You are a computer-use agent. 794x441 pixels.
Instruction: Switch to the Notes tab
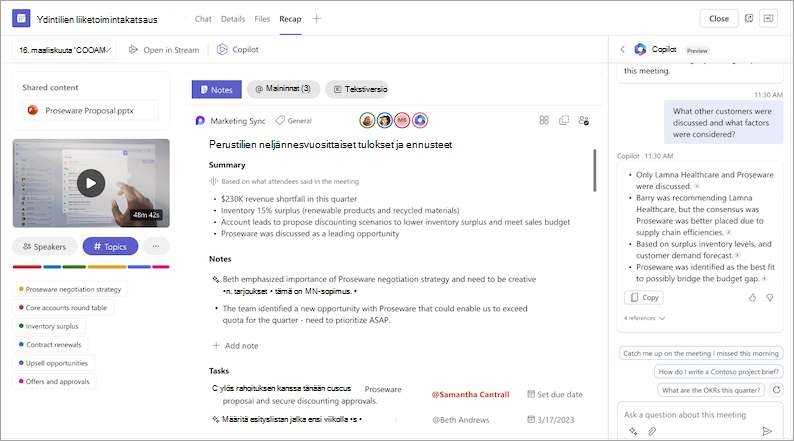click(217, 90)
